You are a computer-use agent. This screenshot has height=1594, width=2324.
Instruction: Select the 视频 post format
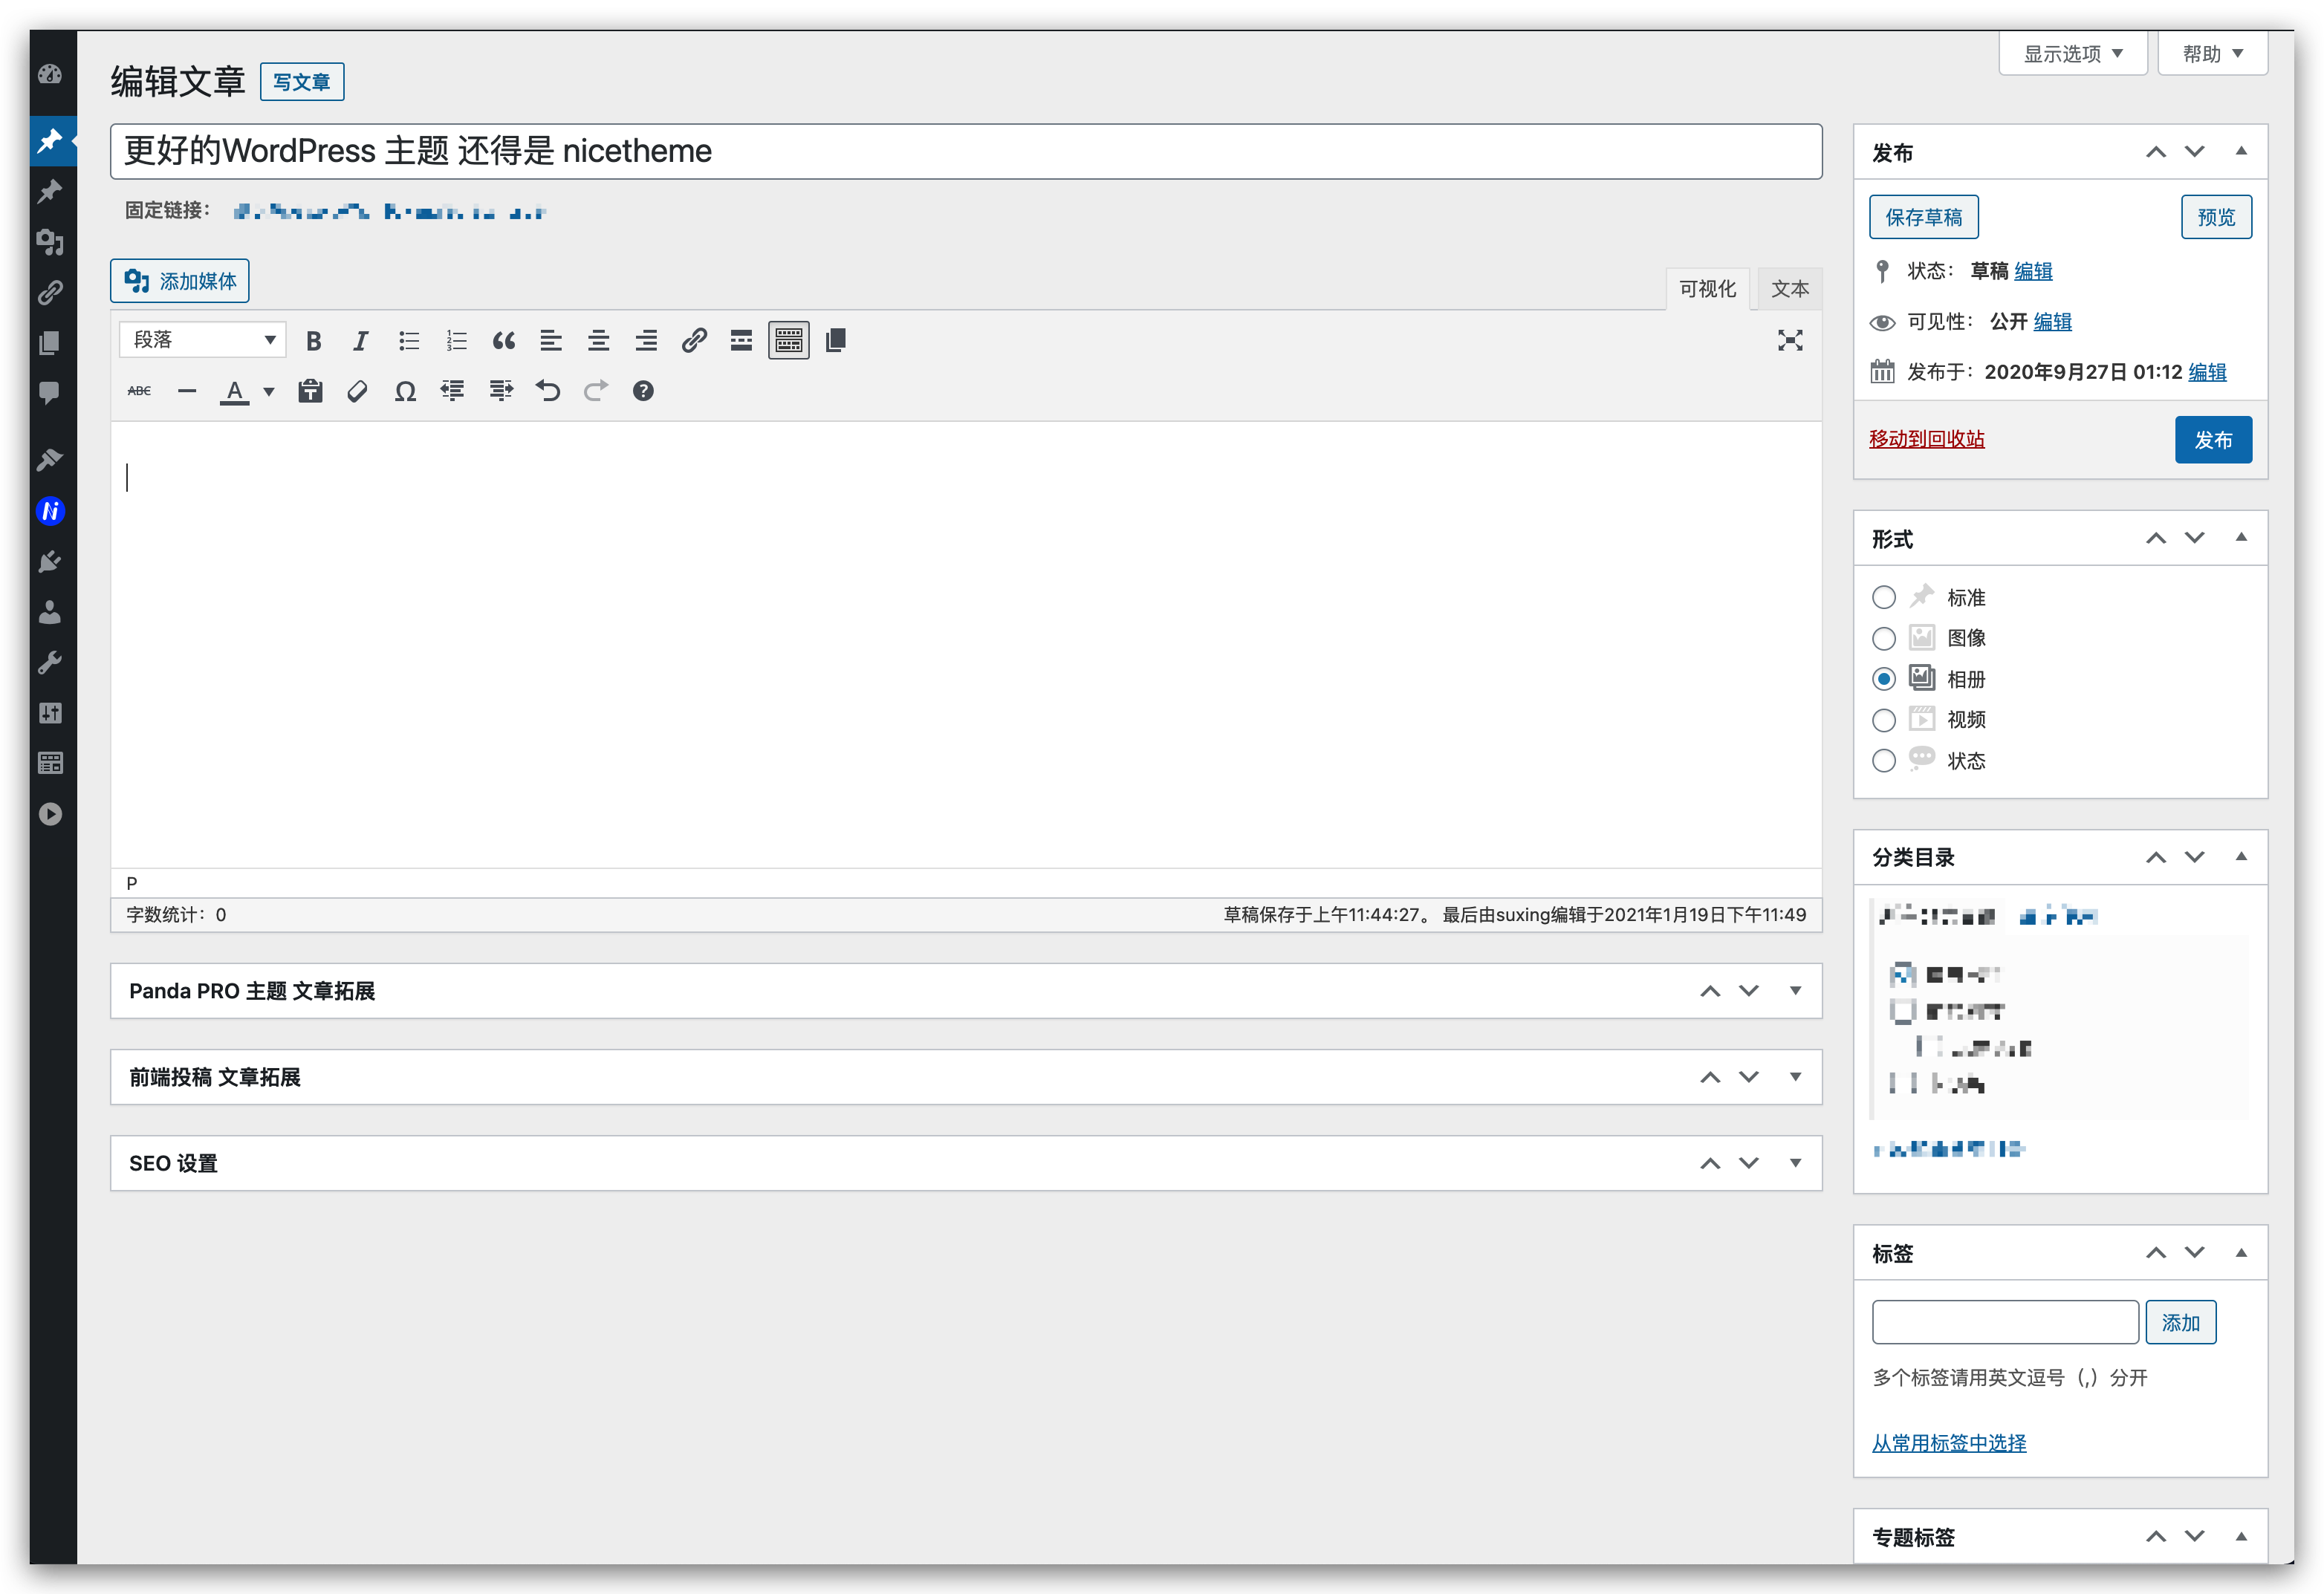click(x=1883, y=720)
